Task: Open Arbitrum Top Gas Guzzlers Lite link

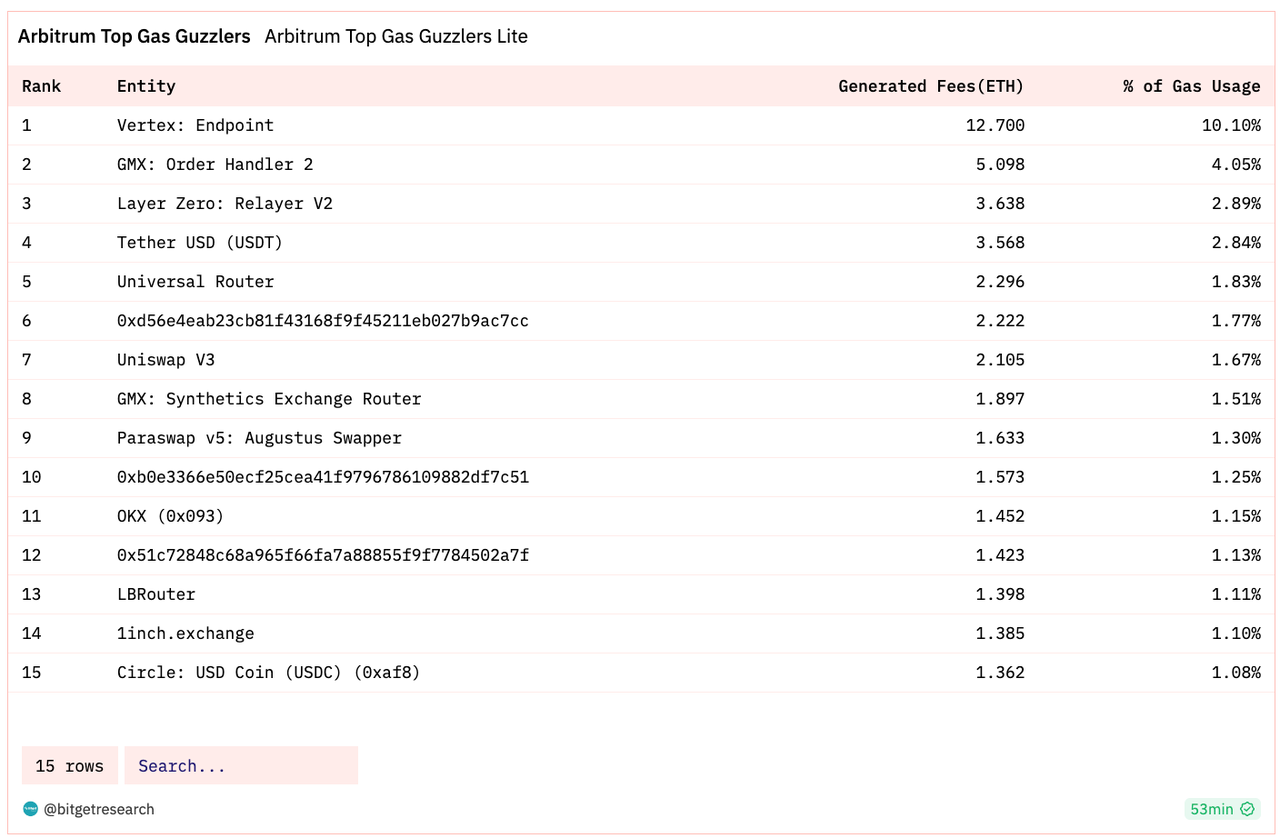Action: [x=396, y=37]
